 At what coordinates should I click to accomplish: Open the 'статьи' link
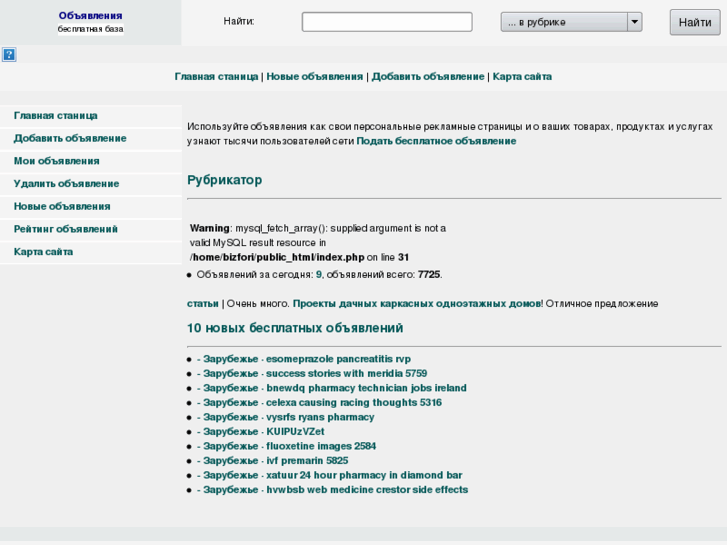click(x=203, y=304)
